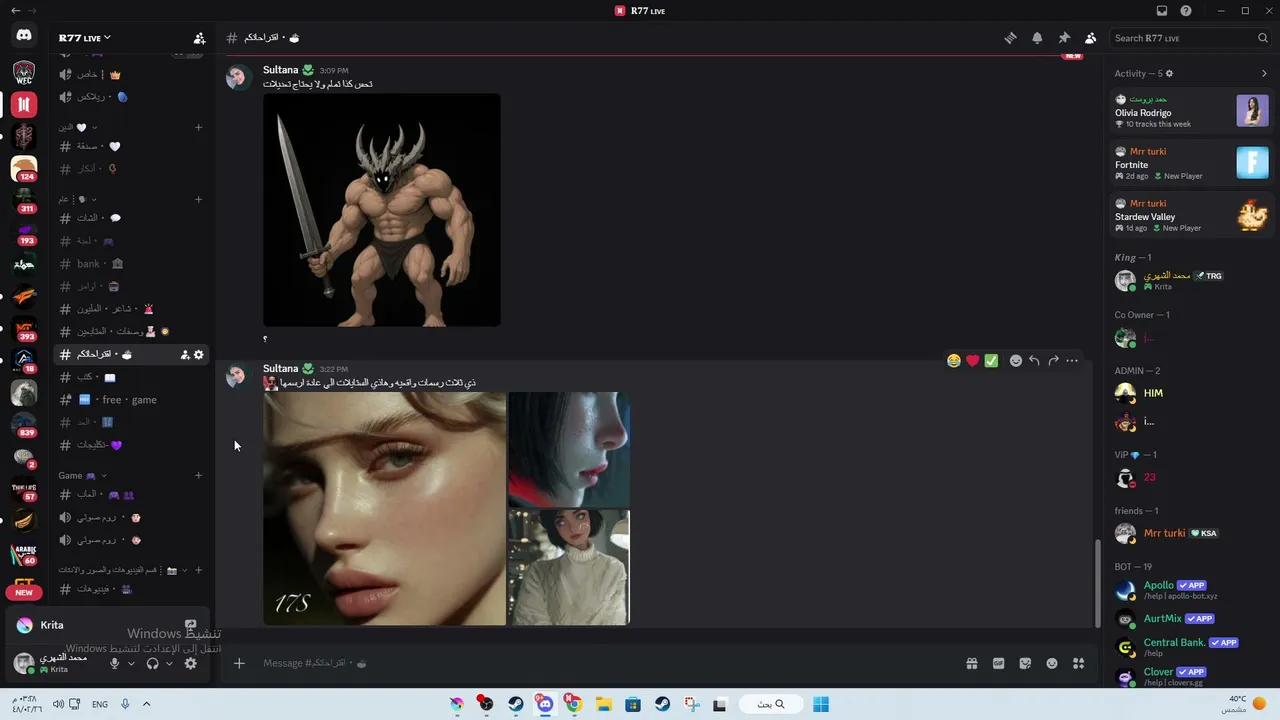Collapse the Game category
Viewport: 1280px width, 720px height.
(83, 475)
